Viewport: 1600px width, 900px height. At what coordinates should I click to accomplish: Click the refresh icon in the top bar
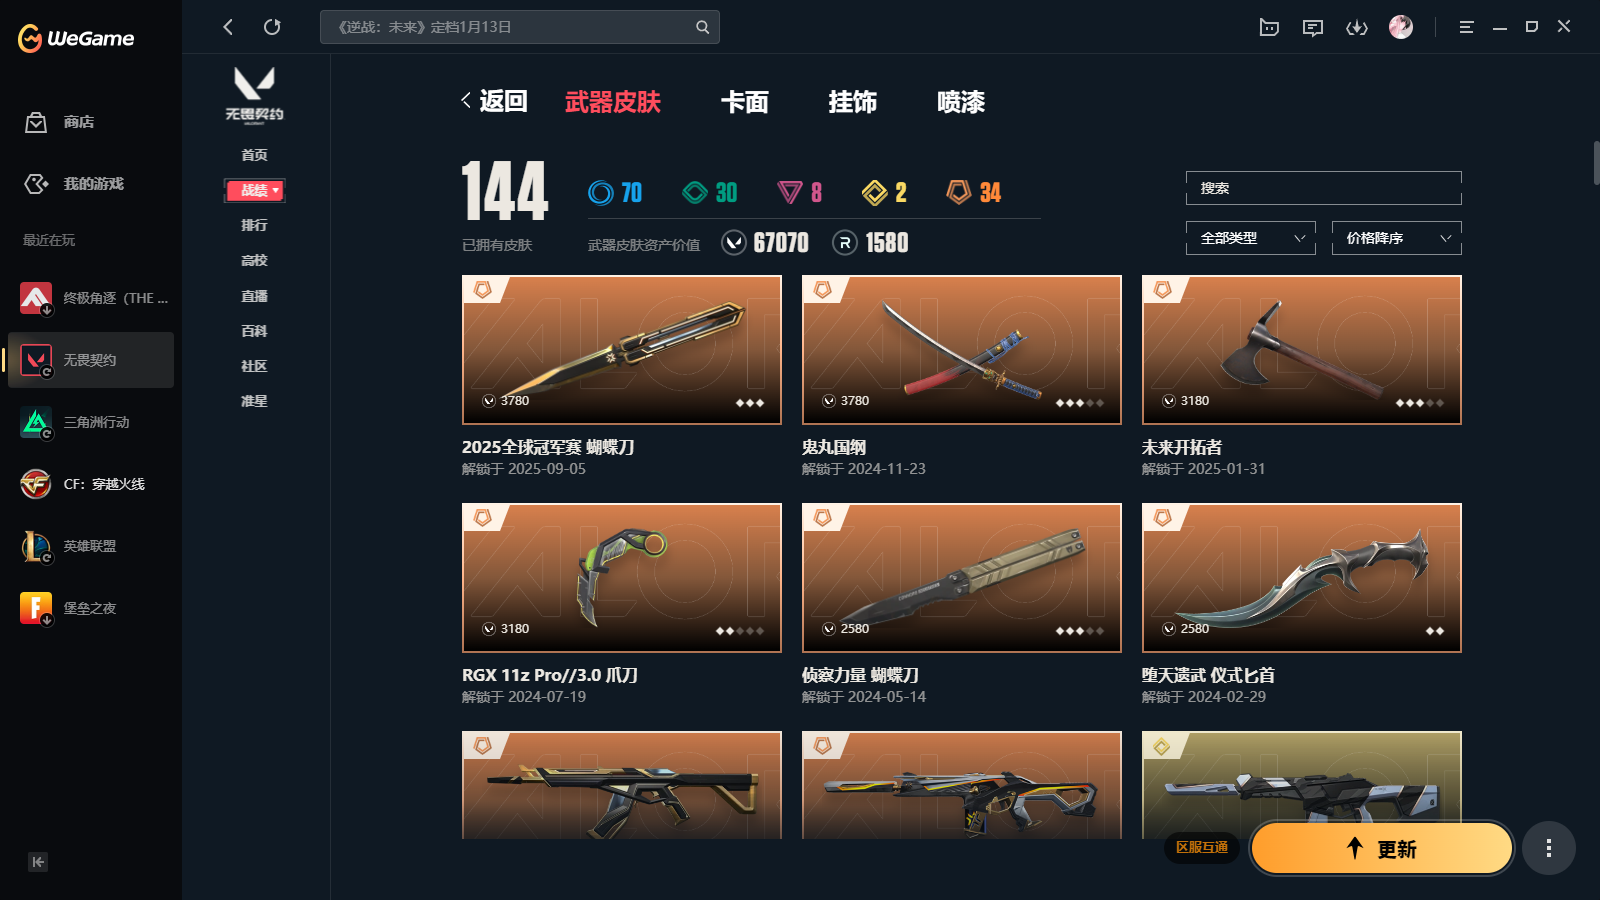tap(272, 27)
